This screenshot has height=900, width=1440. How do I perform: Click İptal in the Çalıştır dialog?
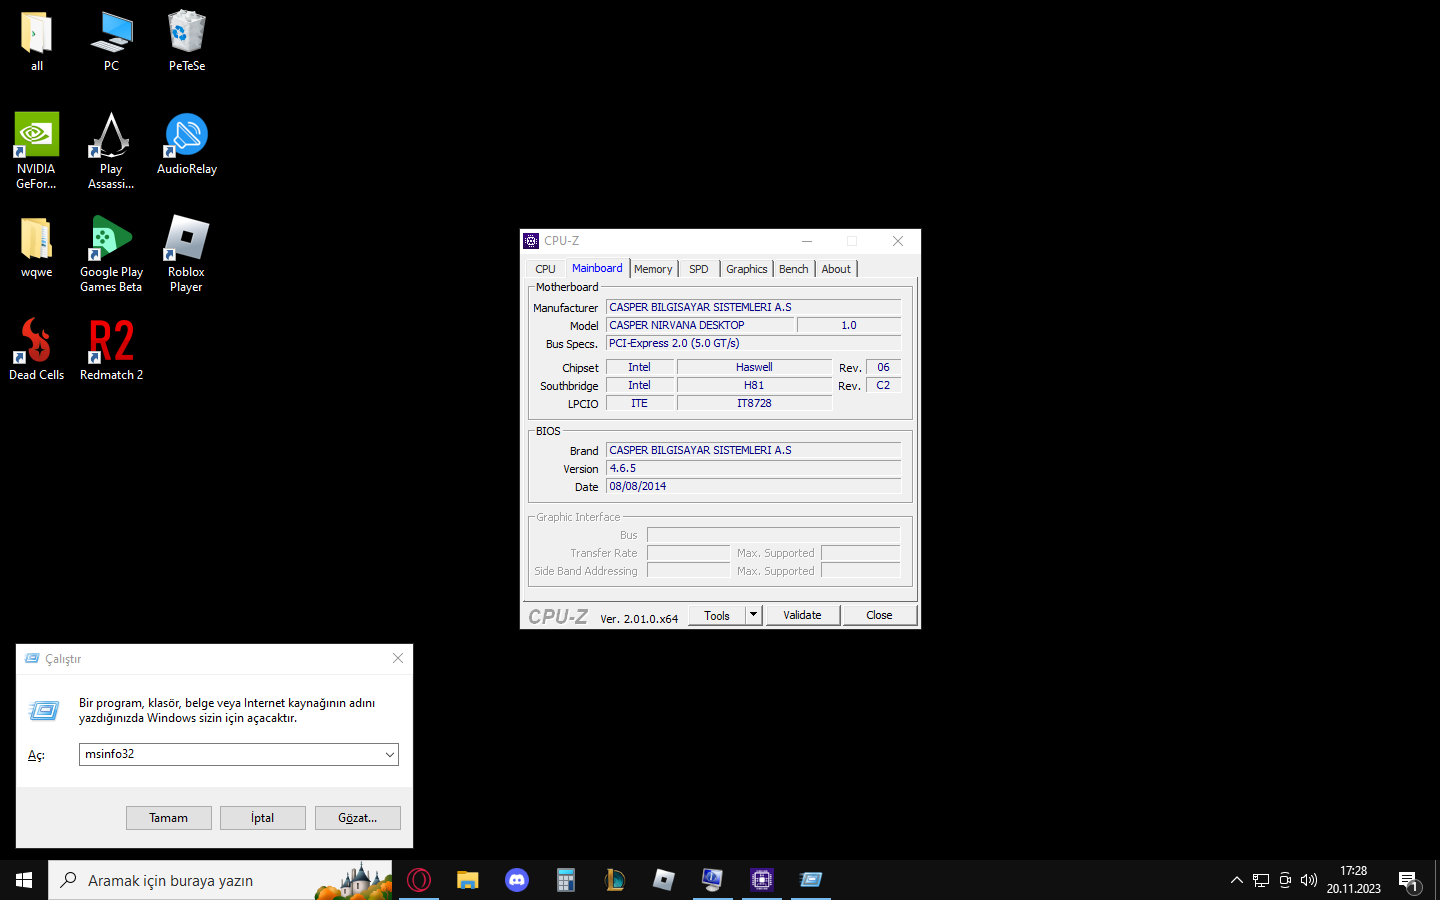(263, 818)
